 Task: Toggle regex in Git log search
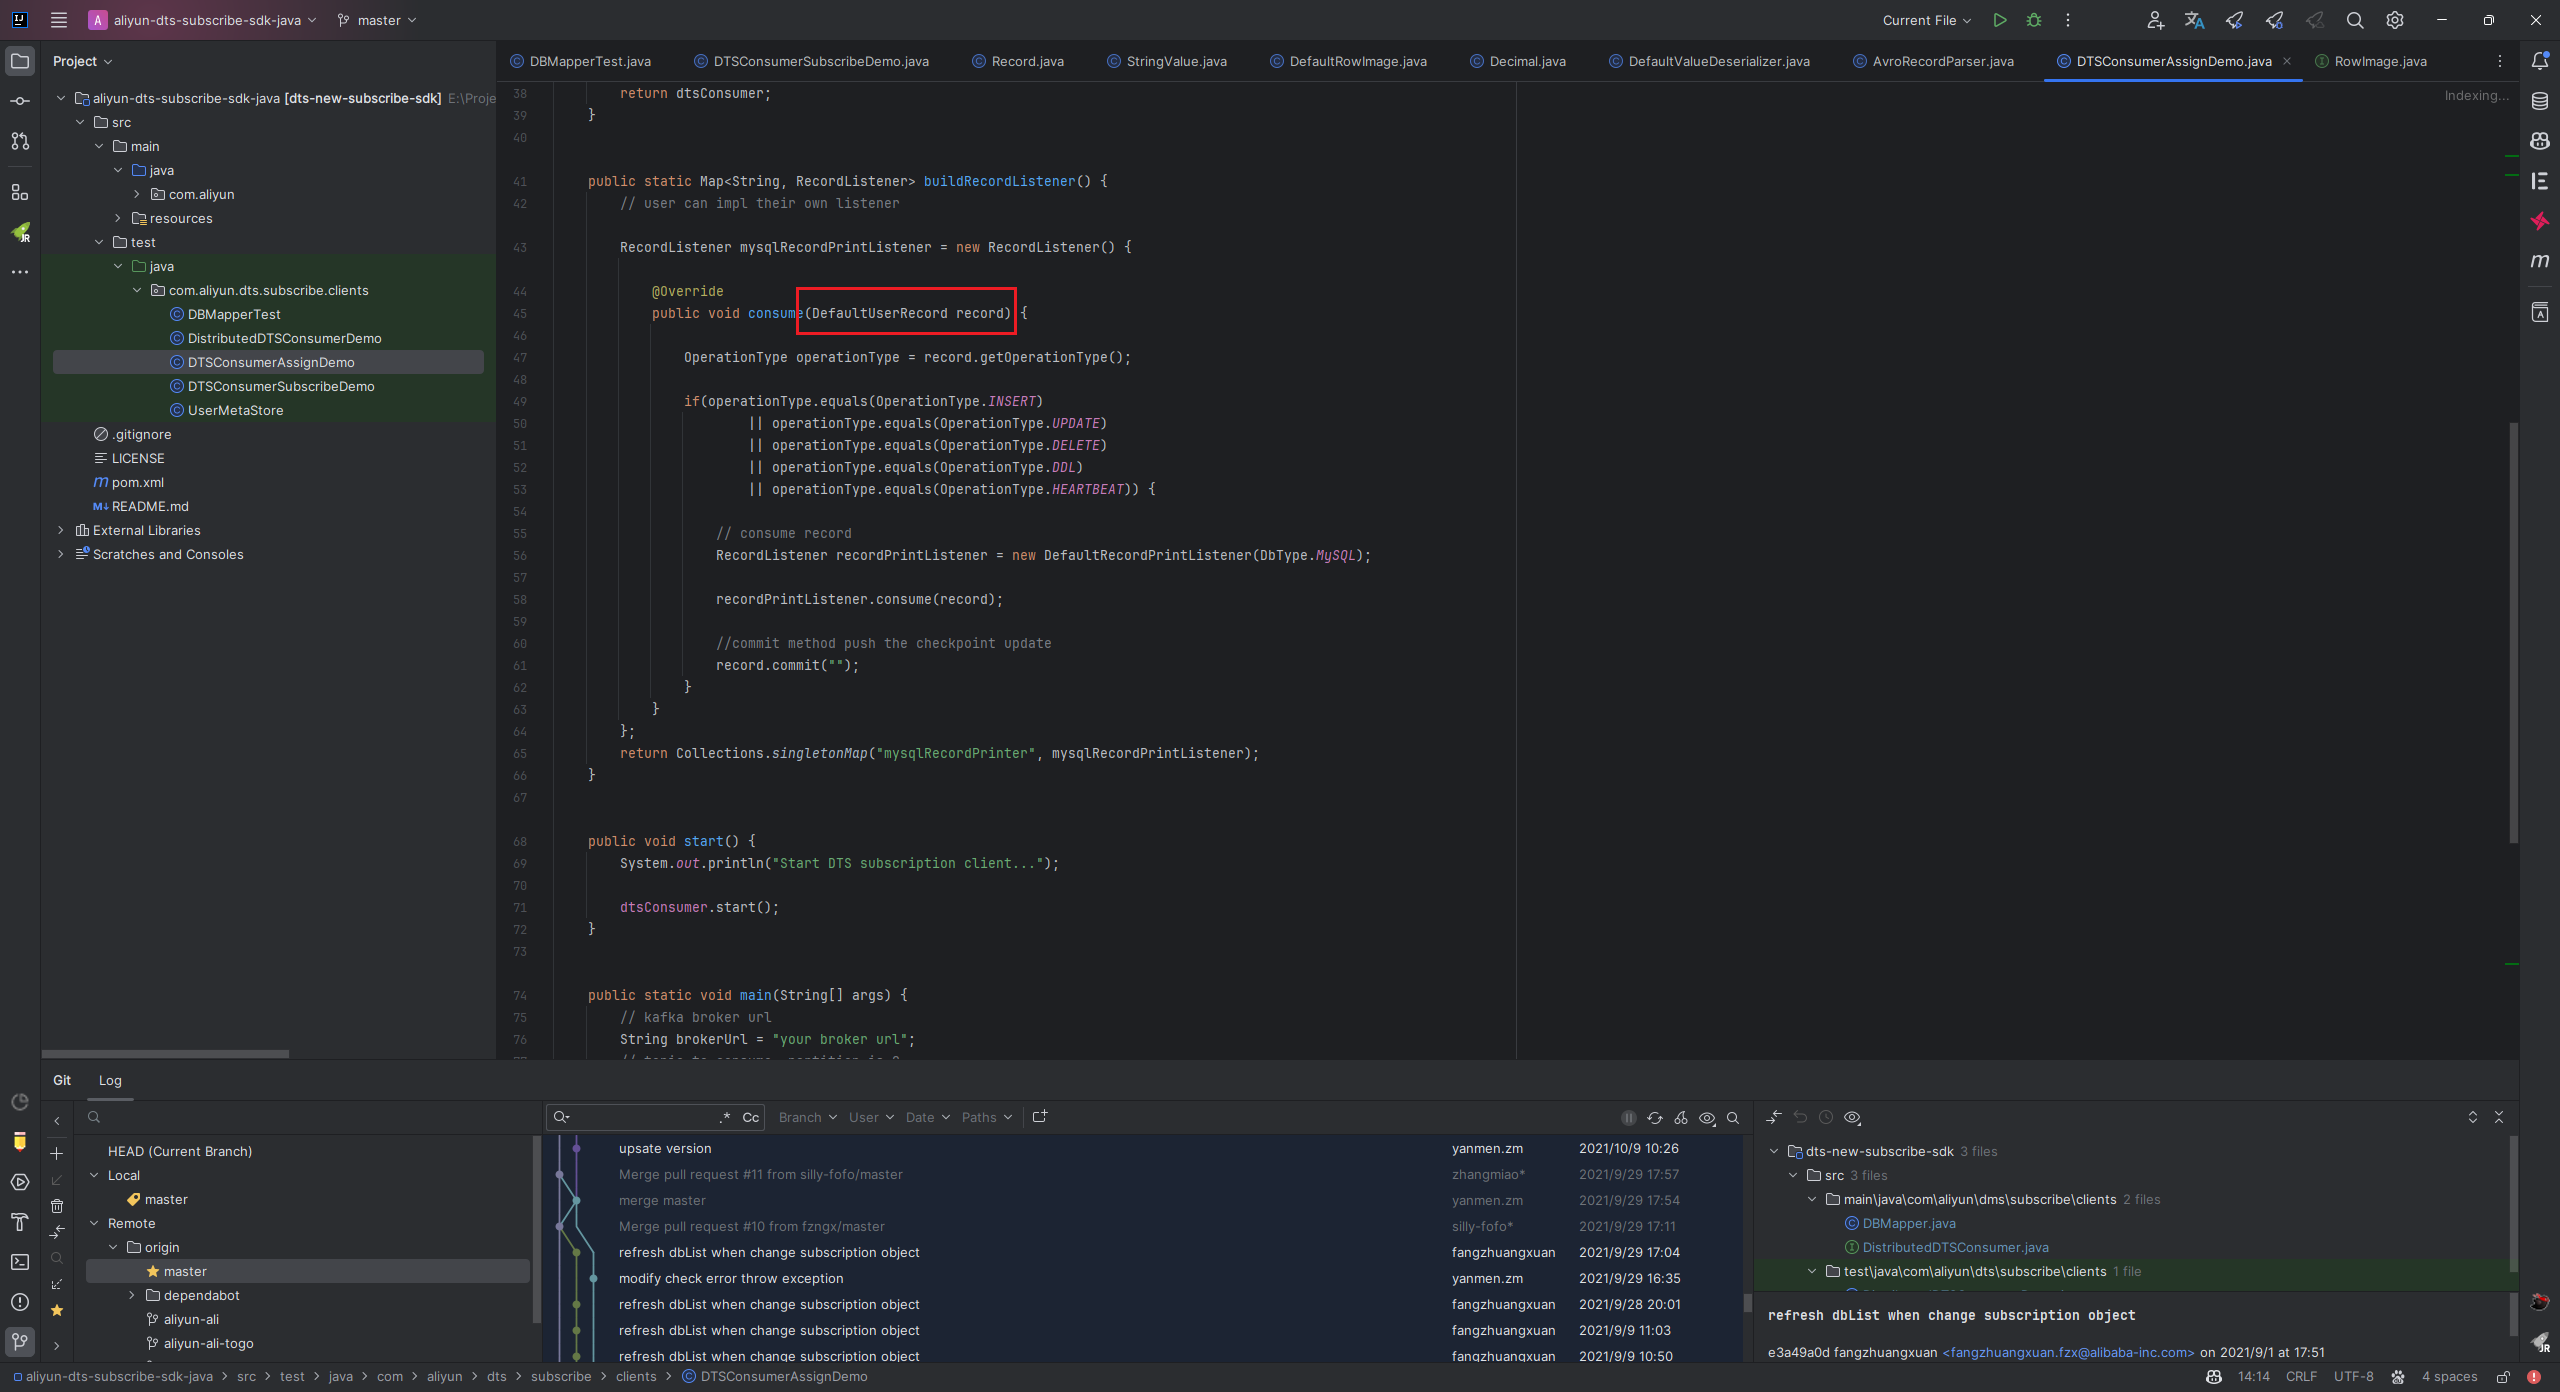point(725,1117)
